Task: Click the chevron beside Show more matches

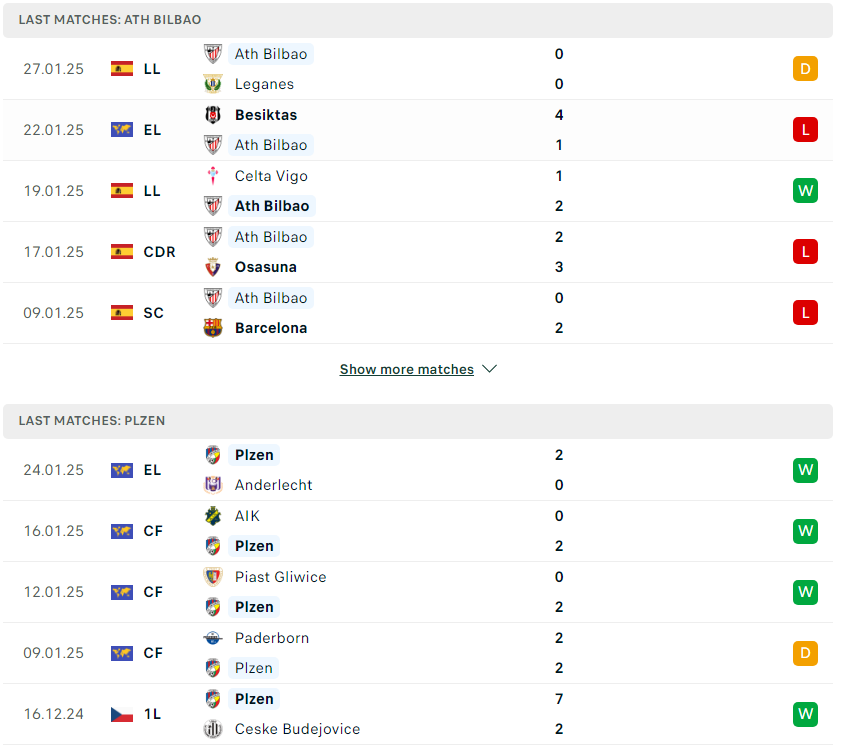Action: pos(489,369)
